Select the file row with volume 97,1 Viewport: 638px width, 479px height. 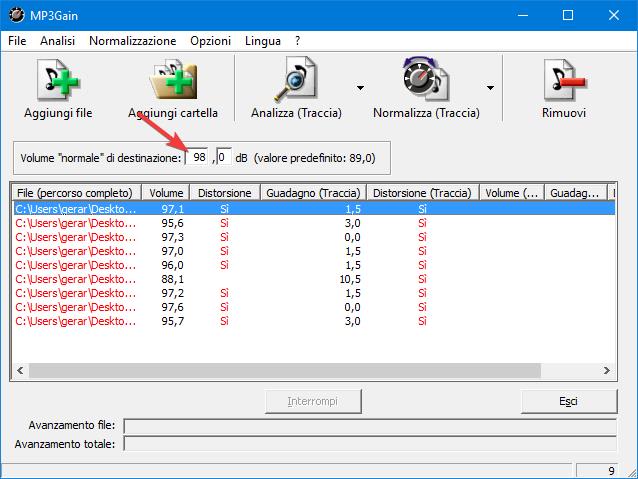tap(314, 209)
